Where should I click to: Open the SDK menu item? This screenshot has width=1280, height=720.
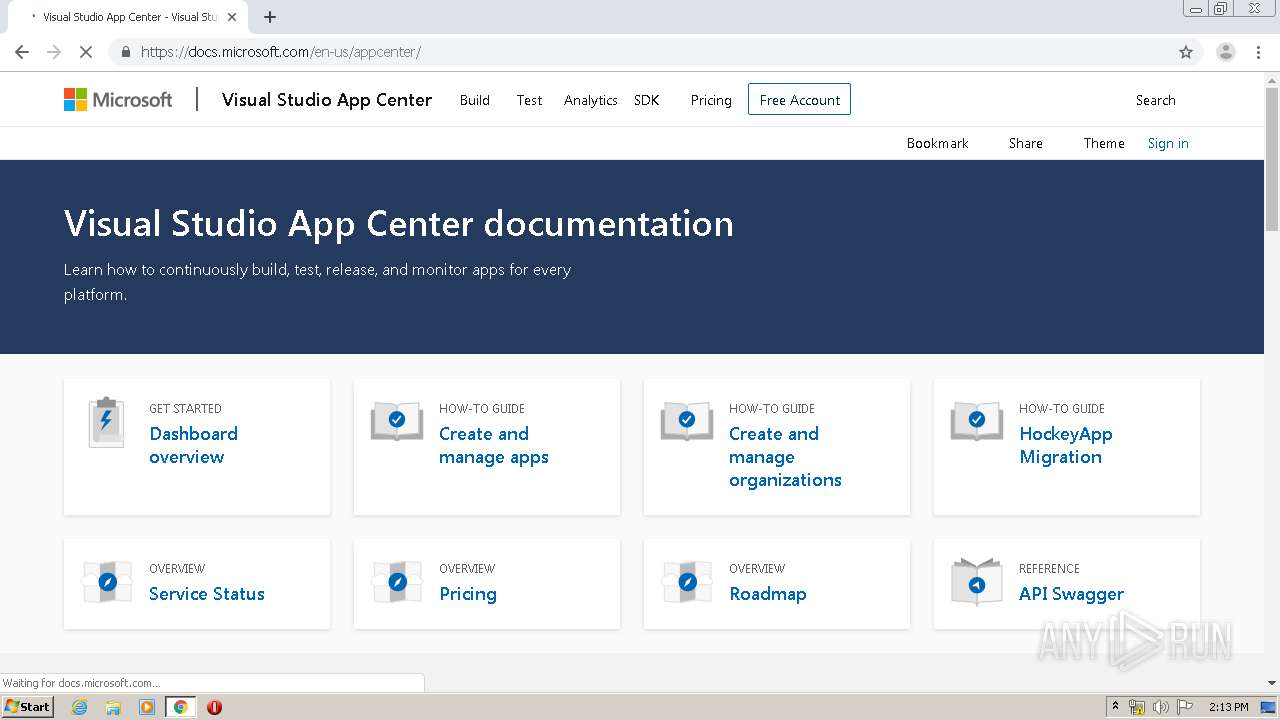[x=647, y=100]
